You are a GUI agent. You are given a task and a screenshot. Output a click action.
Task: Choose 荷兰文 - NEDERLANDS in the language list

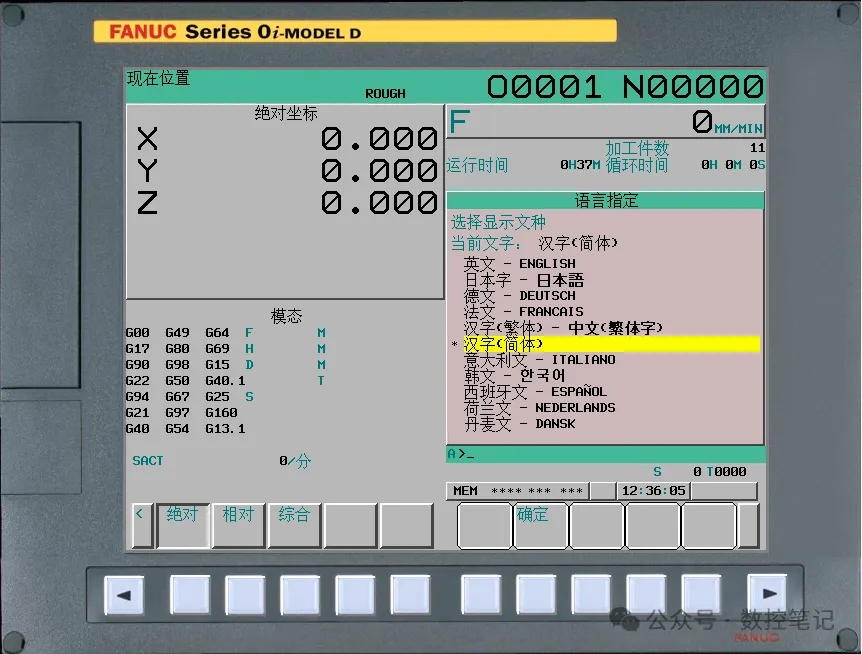coord(539,408)
